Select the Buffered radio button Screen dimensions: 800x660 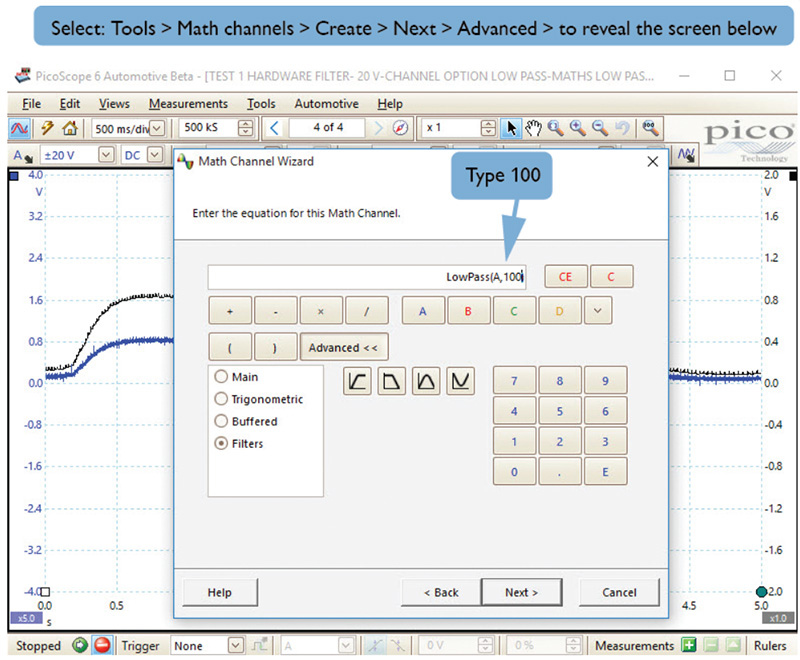click(221, 421)
